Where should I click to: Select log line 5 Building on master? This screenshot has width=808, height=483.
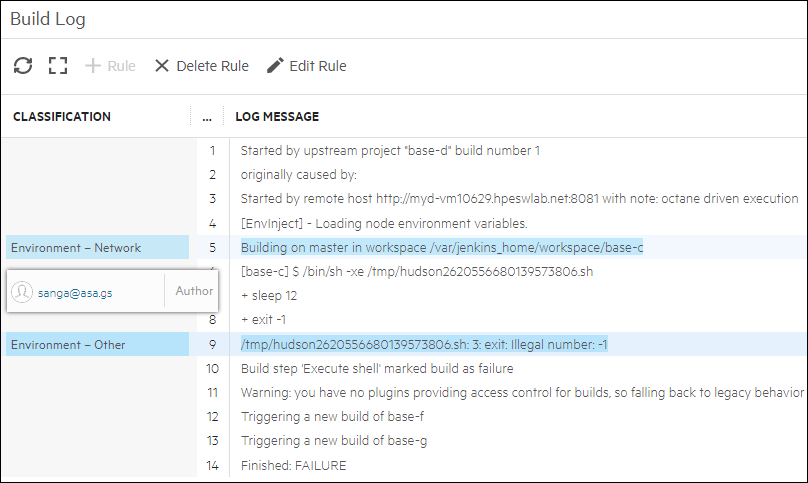pyautogui.click(x=441, y=247)
